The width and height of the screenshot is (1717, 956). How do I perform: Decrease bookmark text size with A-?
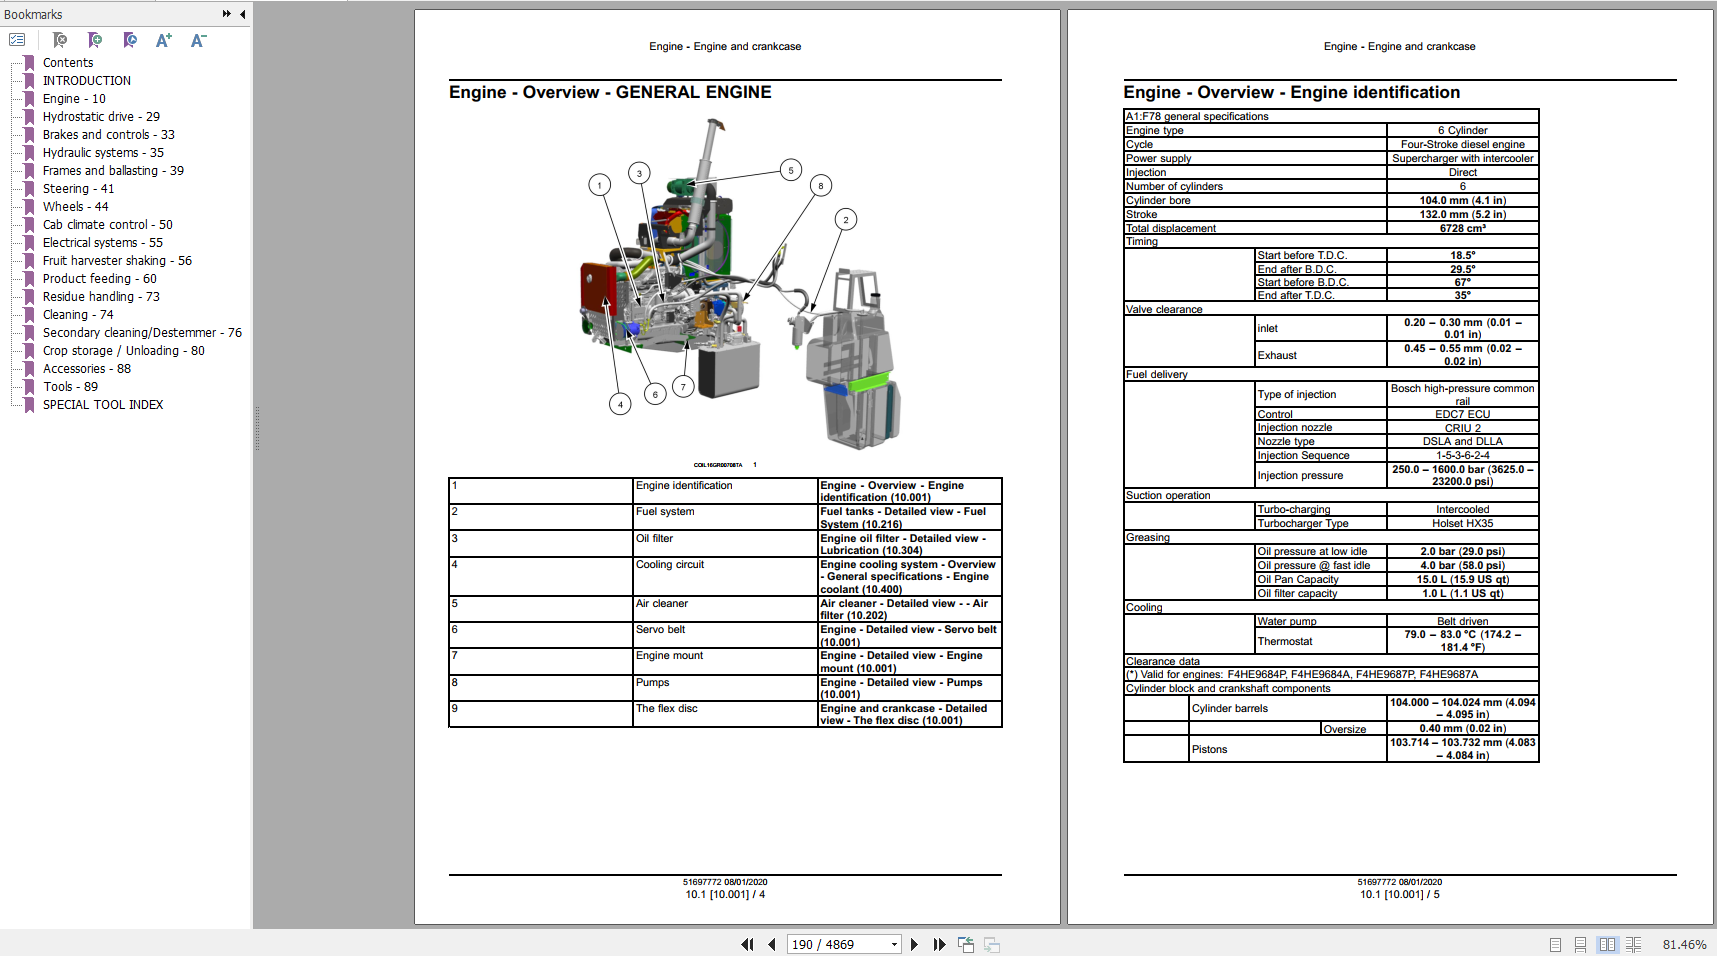tap(199, 40)
